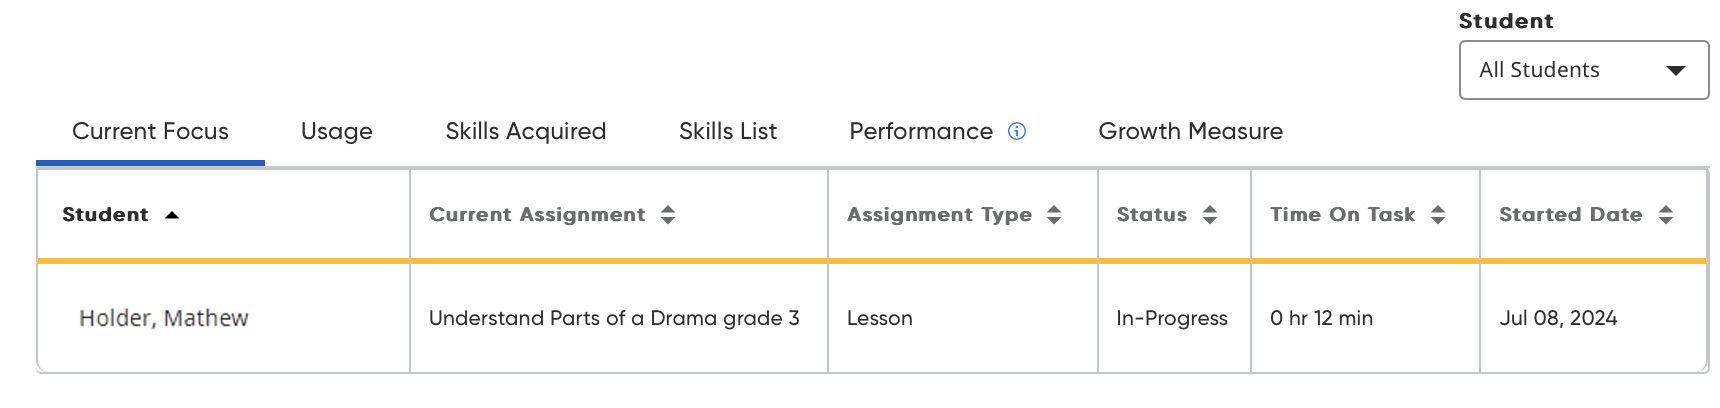Click Assignment Type sort arrows icon

point(1054,214)
